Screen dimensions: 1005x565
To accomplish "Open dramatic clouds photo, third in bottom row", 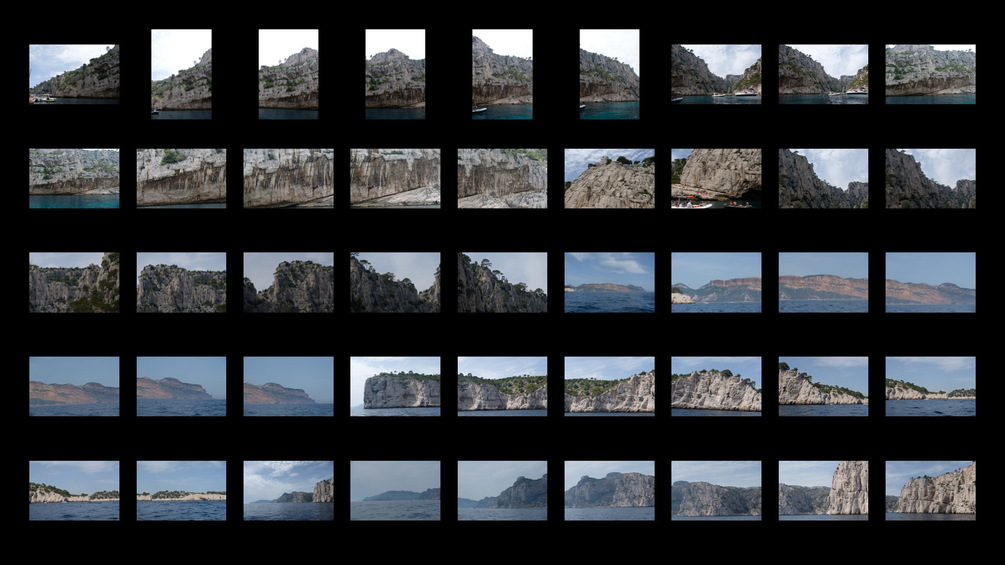I will click(x=288, y=491).
